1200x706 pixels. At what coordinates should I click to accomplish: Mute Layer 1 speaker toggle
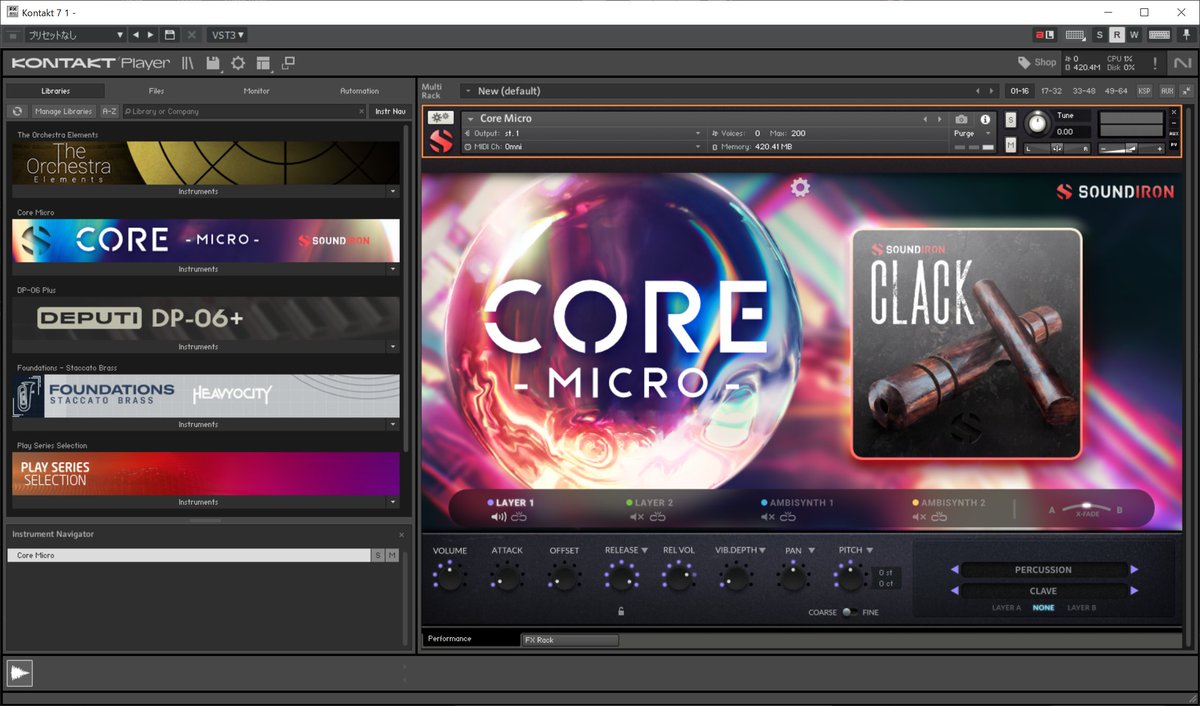tap(498, 517)
